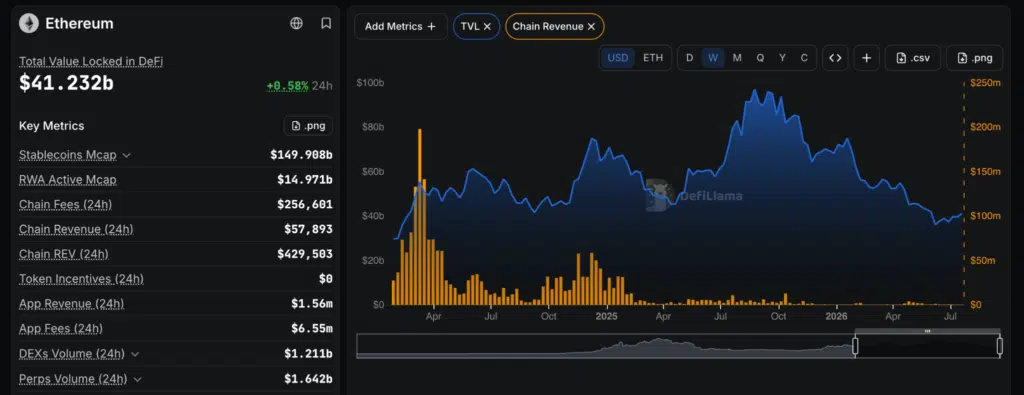Click the right handle of the range slider
Viewport: 1024px width, 395px height.
tap(999, 346)
